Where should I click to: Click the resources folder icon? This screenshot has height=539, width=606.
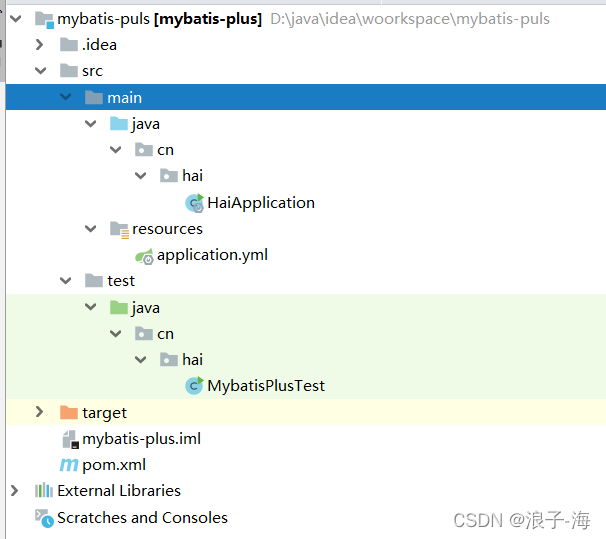pos(119,230)
